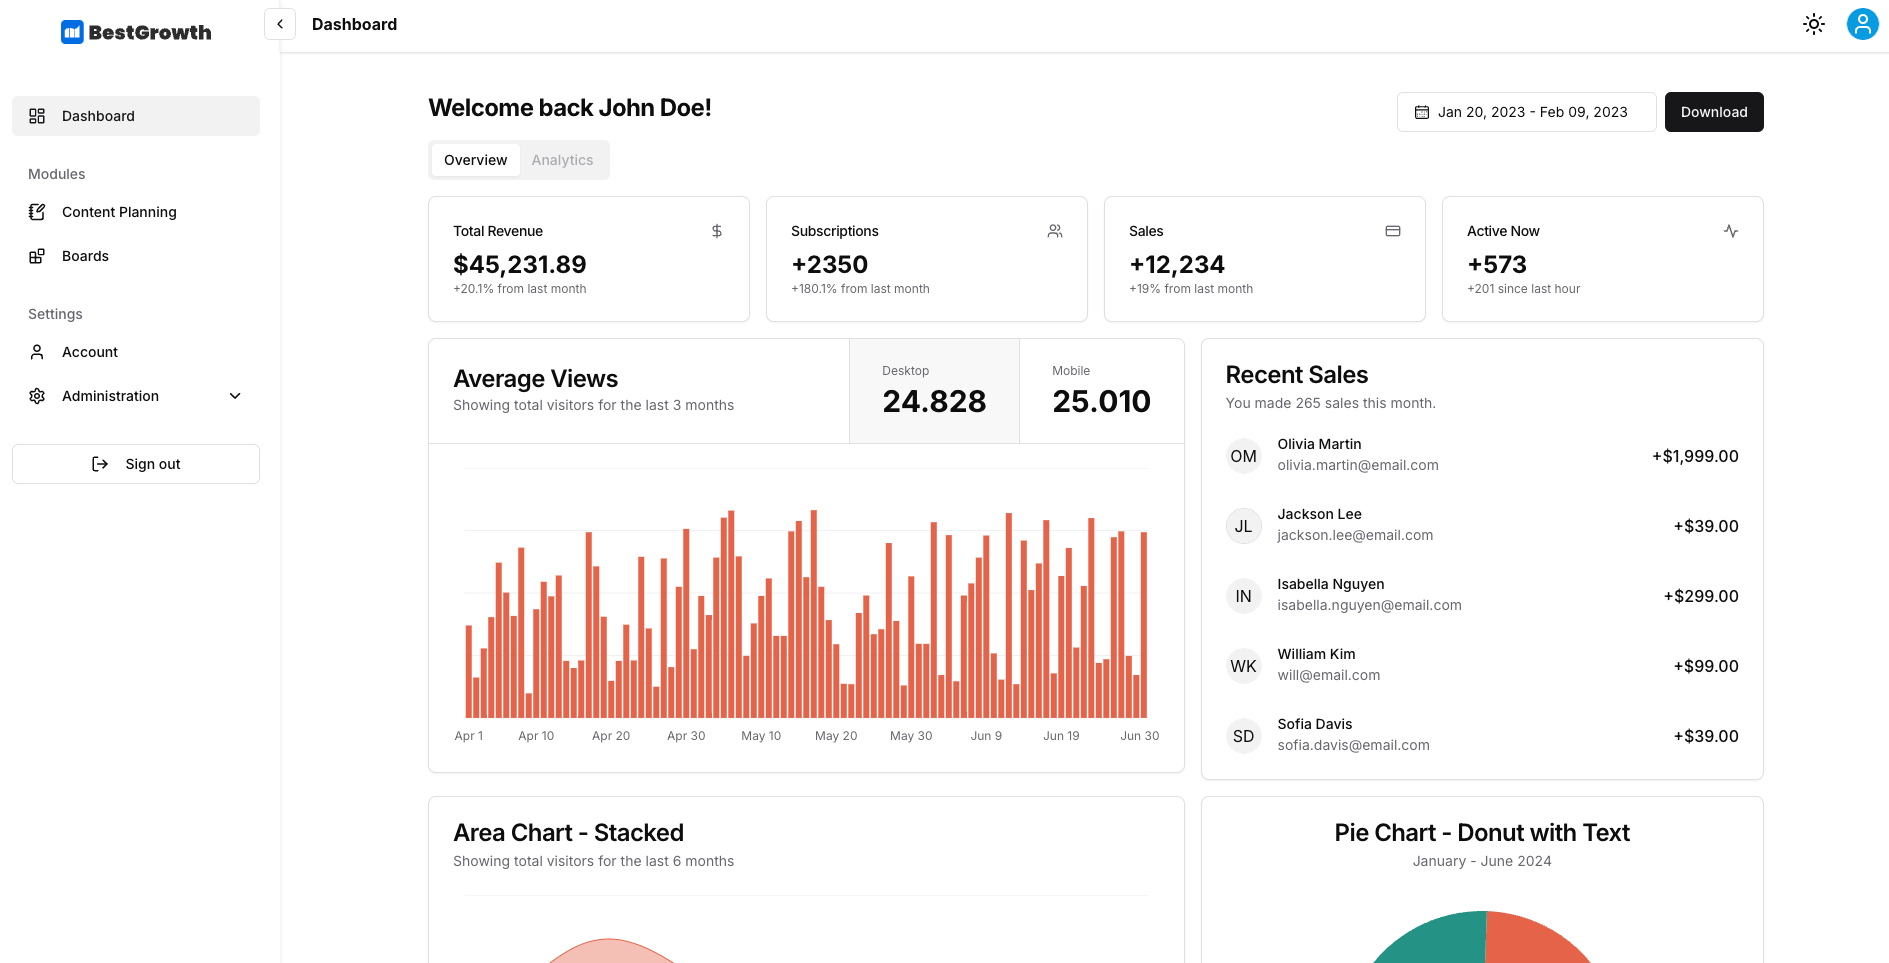
Task: Select the Desktop 24.828 views toggle
Action: 934,391
